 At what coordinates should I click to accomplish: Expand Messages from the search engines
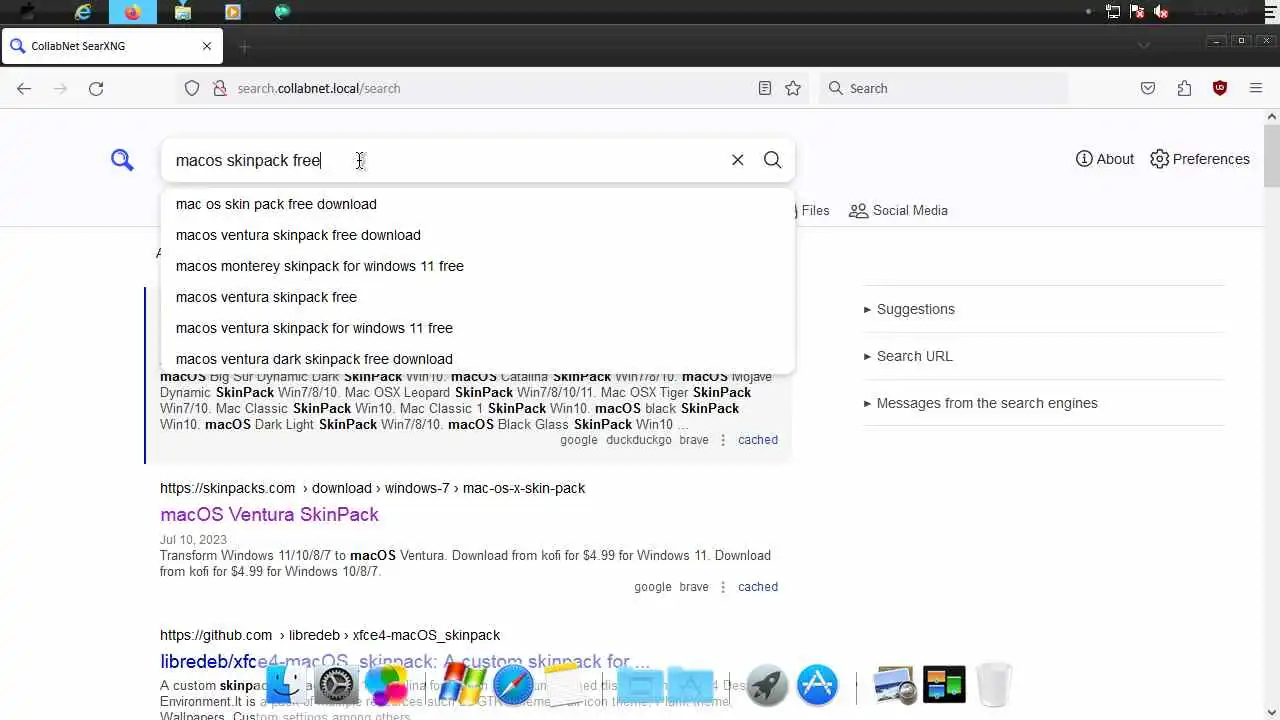pyautogui.click(x=980, y=403)
